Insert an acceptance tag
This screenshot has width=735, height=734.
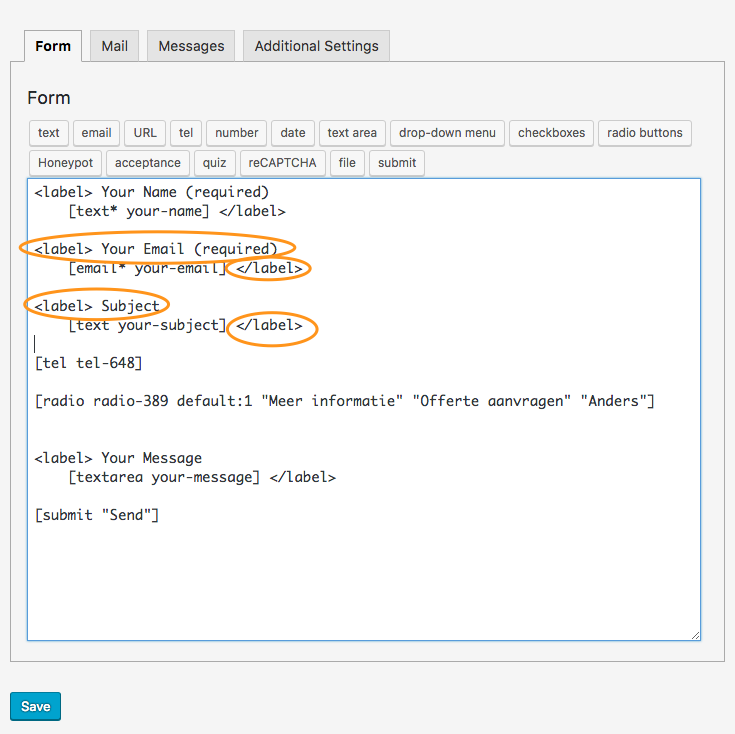(148, 163)
